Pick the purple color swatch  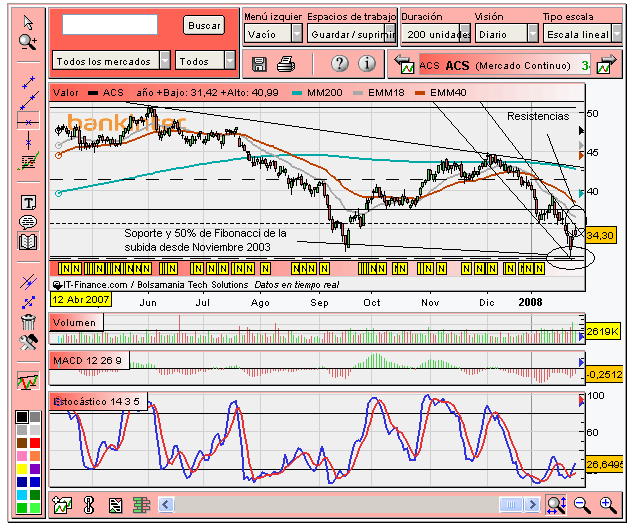pyautogui.click(x=35, y=469)
